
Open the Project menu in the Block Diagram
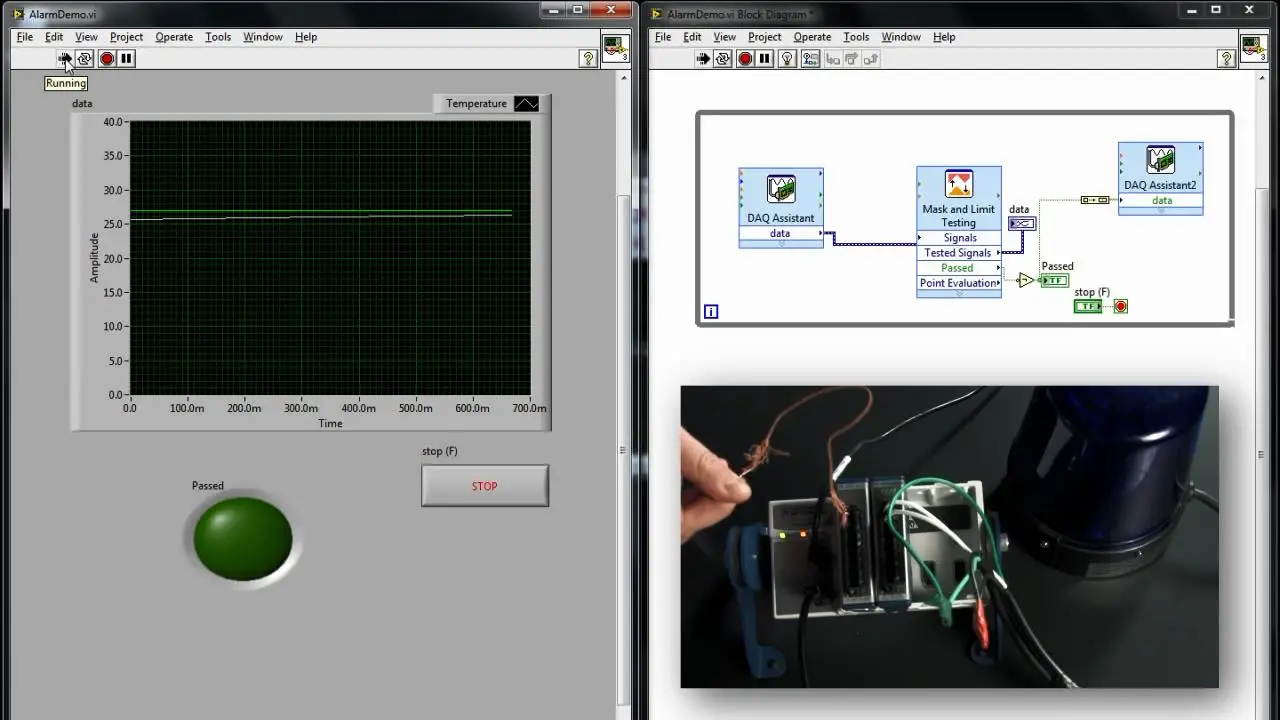pos(764,37)
